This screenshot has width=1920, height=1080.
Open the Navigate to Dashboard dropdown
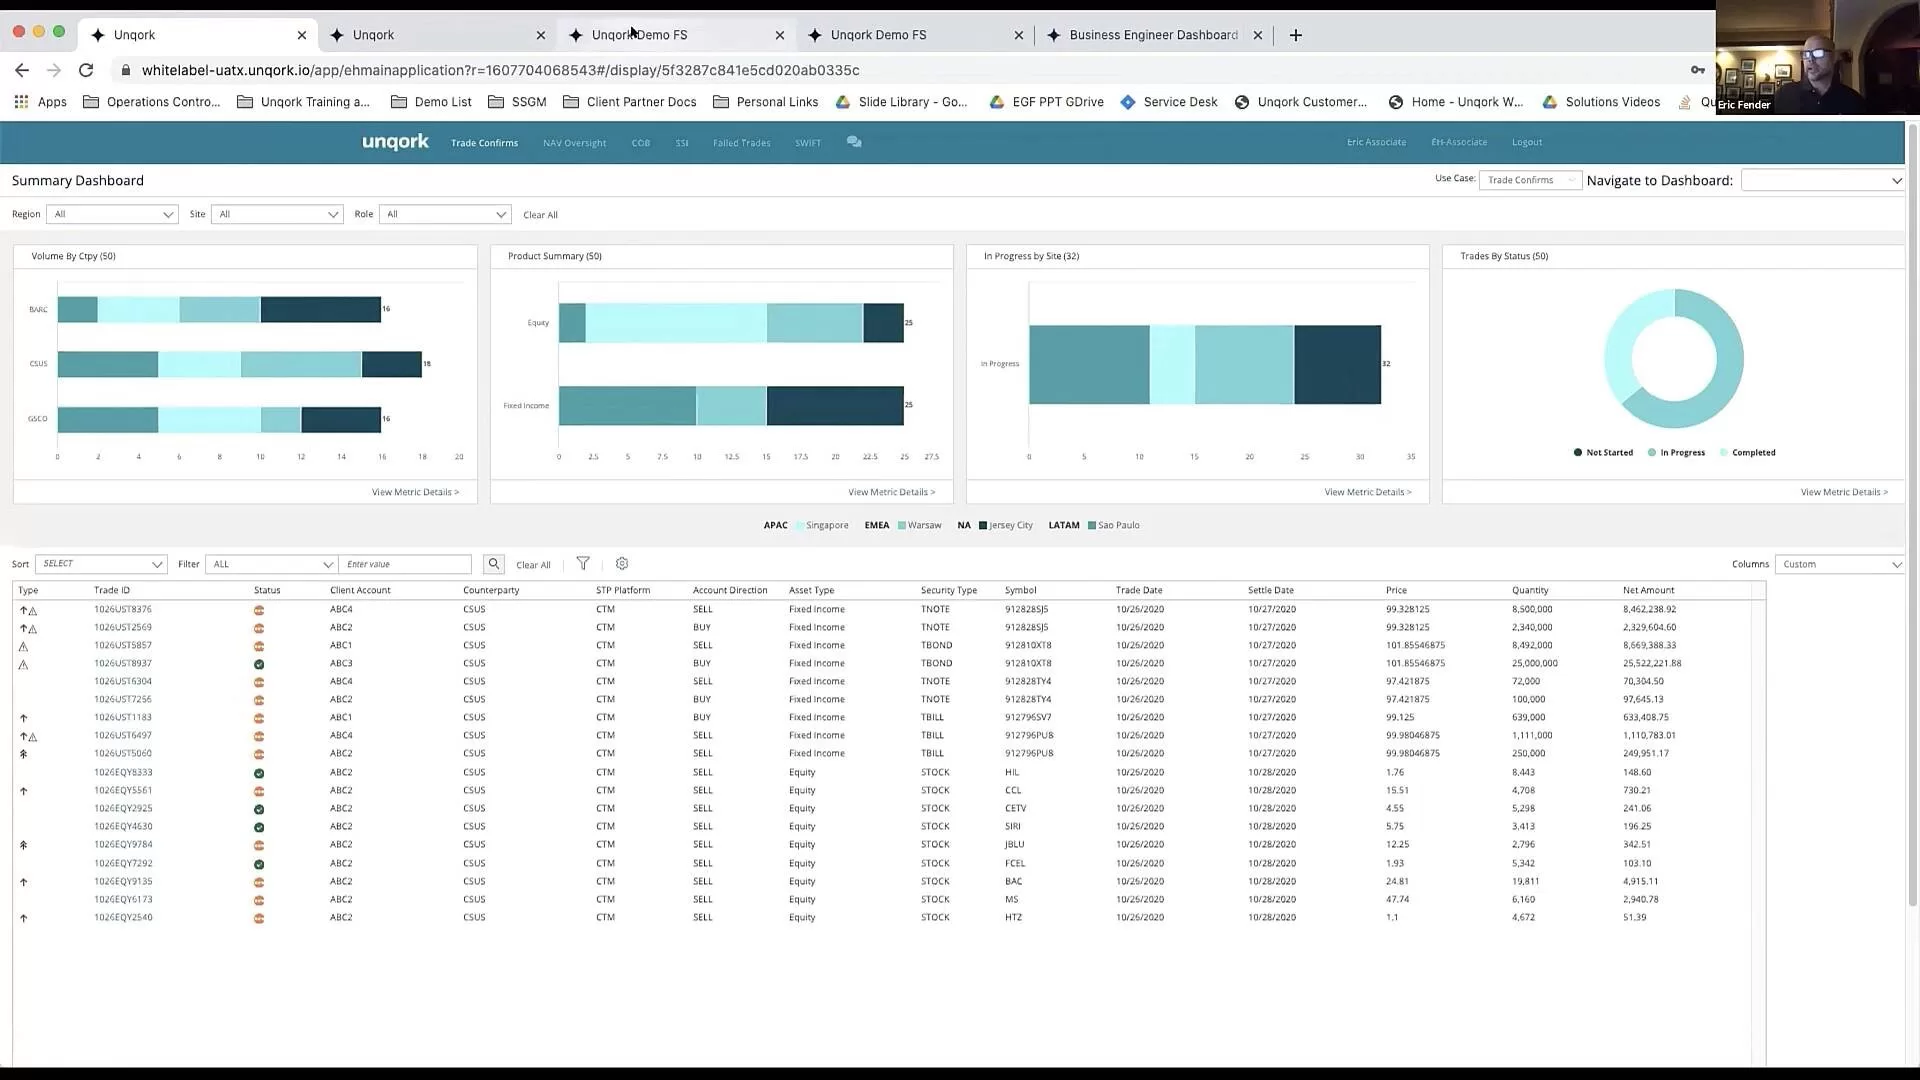click(1822, 180)
